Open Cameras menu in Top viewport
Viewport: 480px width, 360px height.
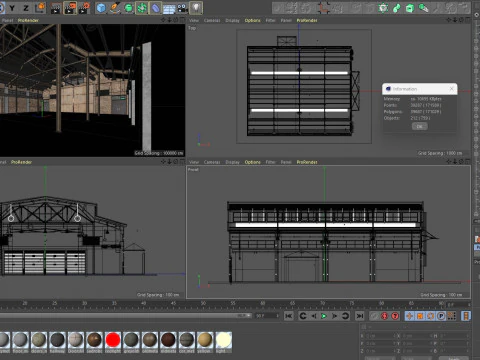click(x=212, y=20)
